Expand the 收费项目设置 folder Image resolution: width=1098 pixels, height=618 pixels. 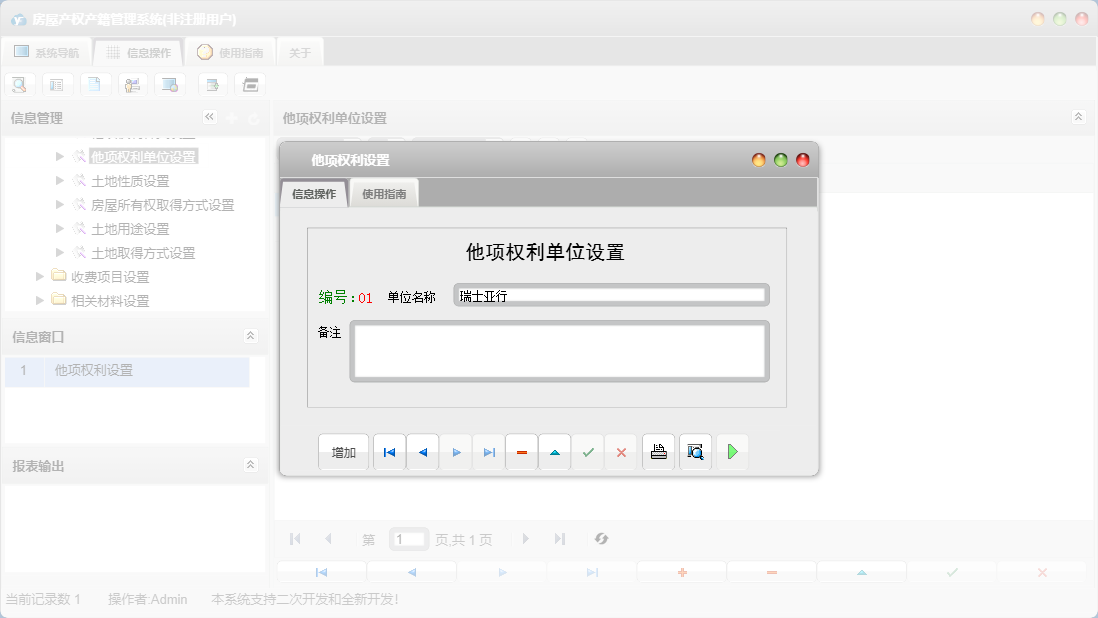pyautogui.click(x=40, y=276)
